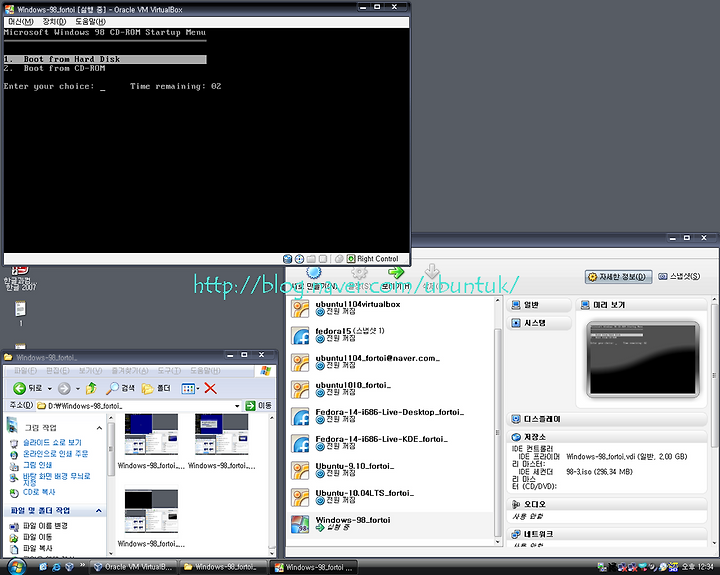
Task: Expand the quick launch overflow chevron
Action: [x=82, y=565]
